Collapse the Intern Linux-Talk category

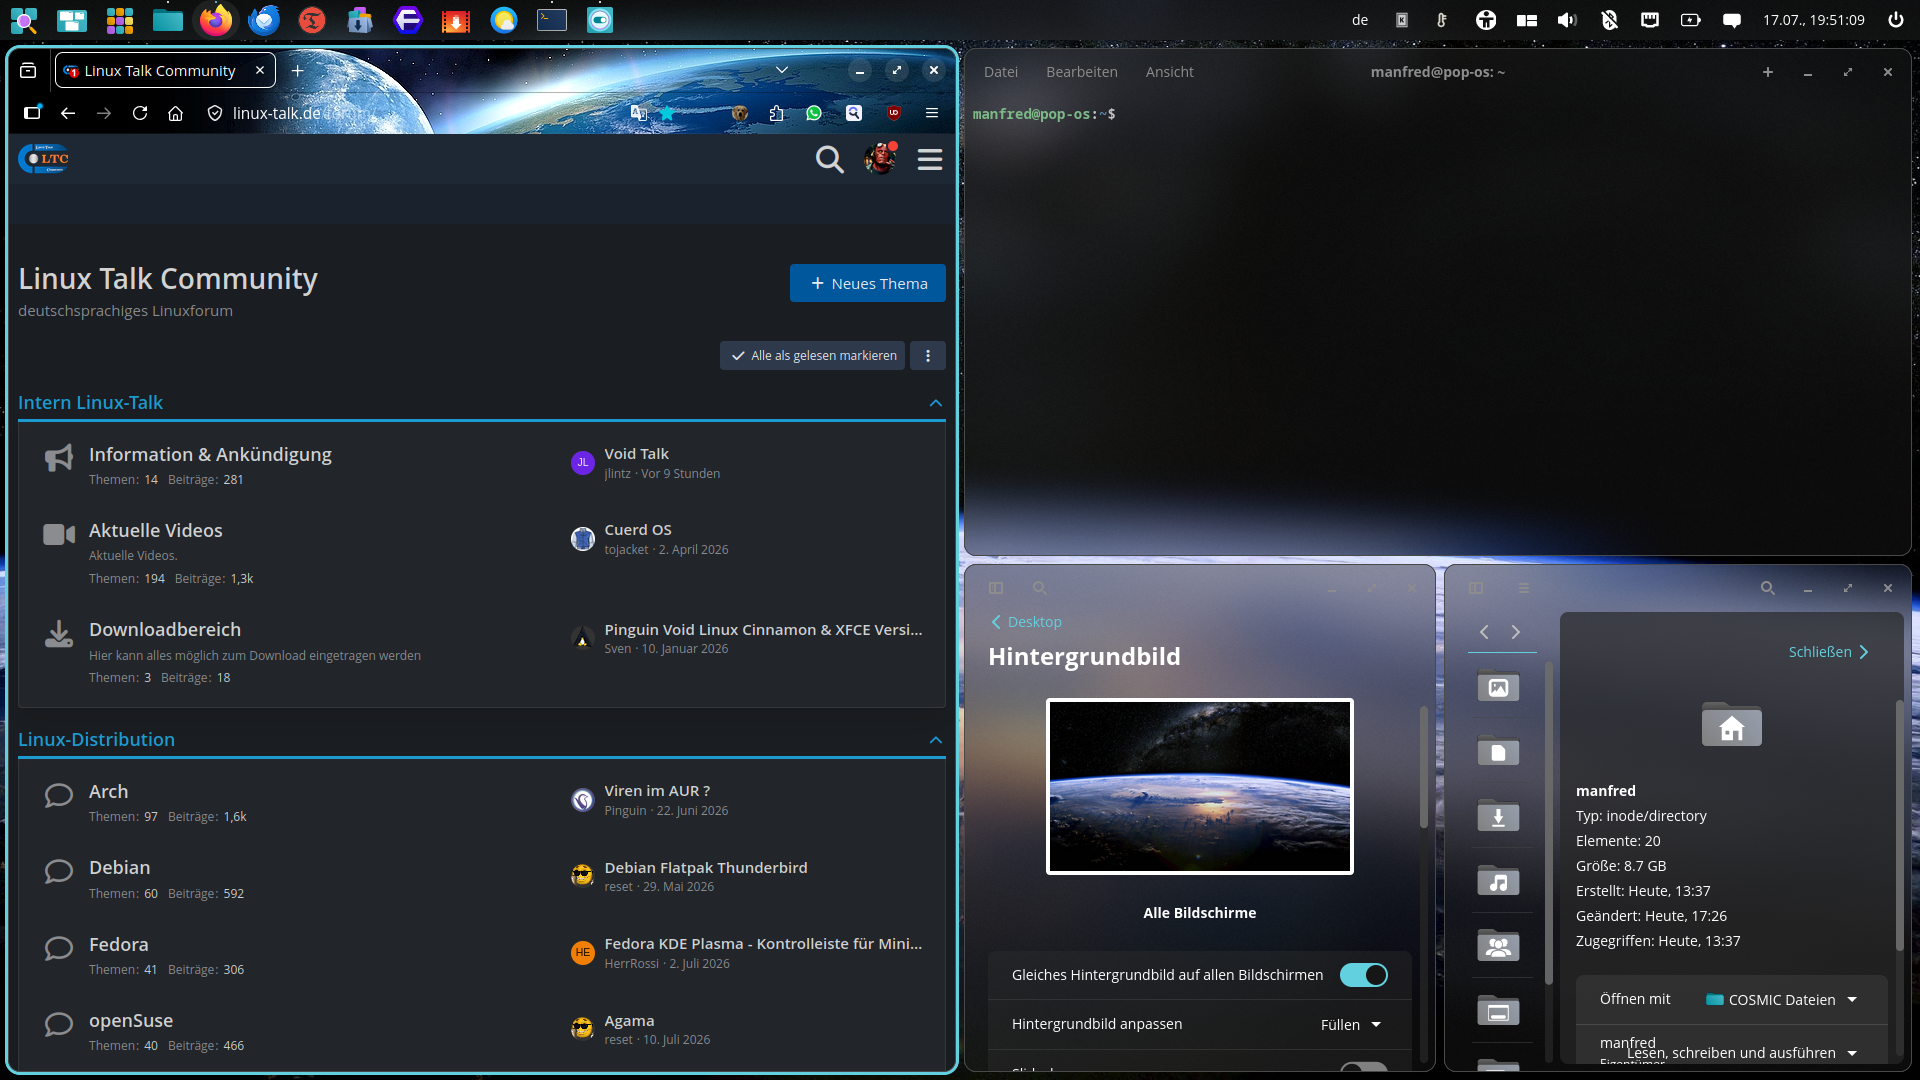(x=936, y=403)
